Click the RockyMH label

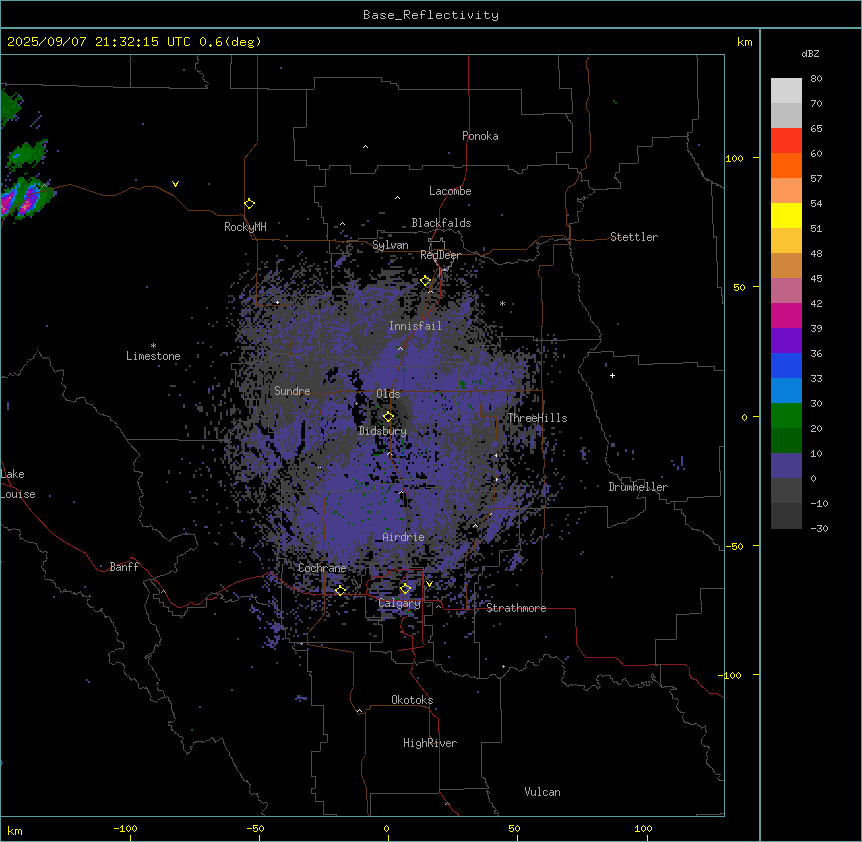coord(245,227)
